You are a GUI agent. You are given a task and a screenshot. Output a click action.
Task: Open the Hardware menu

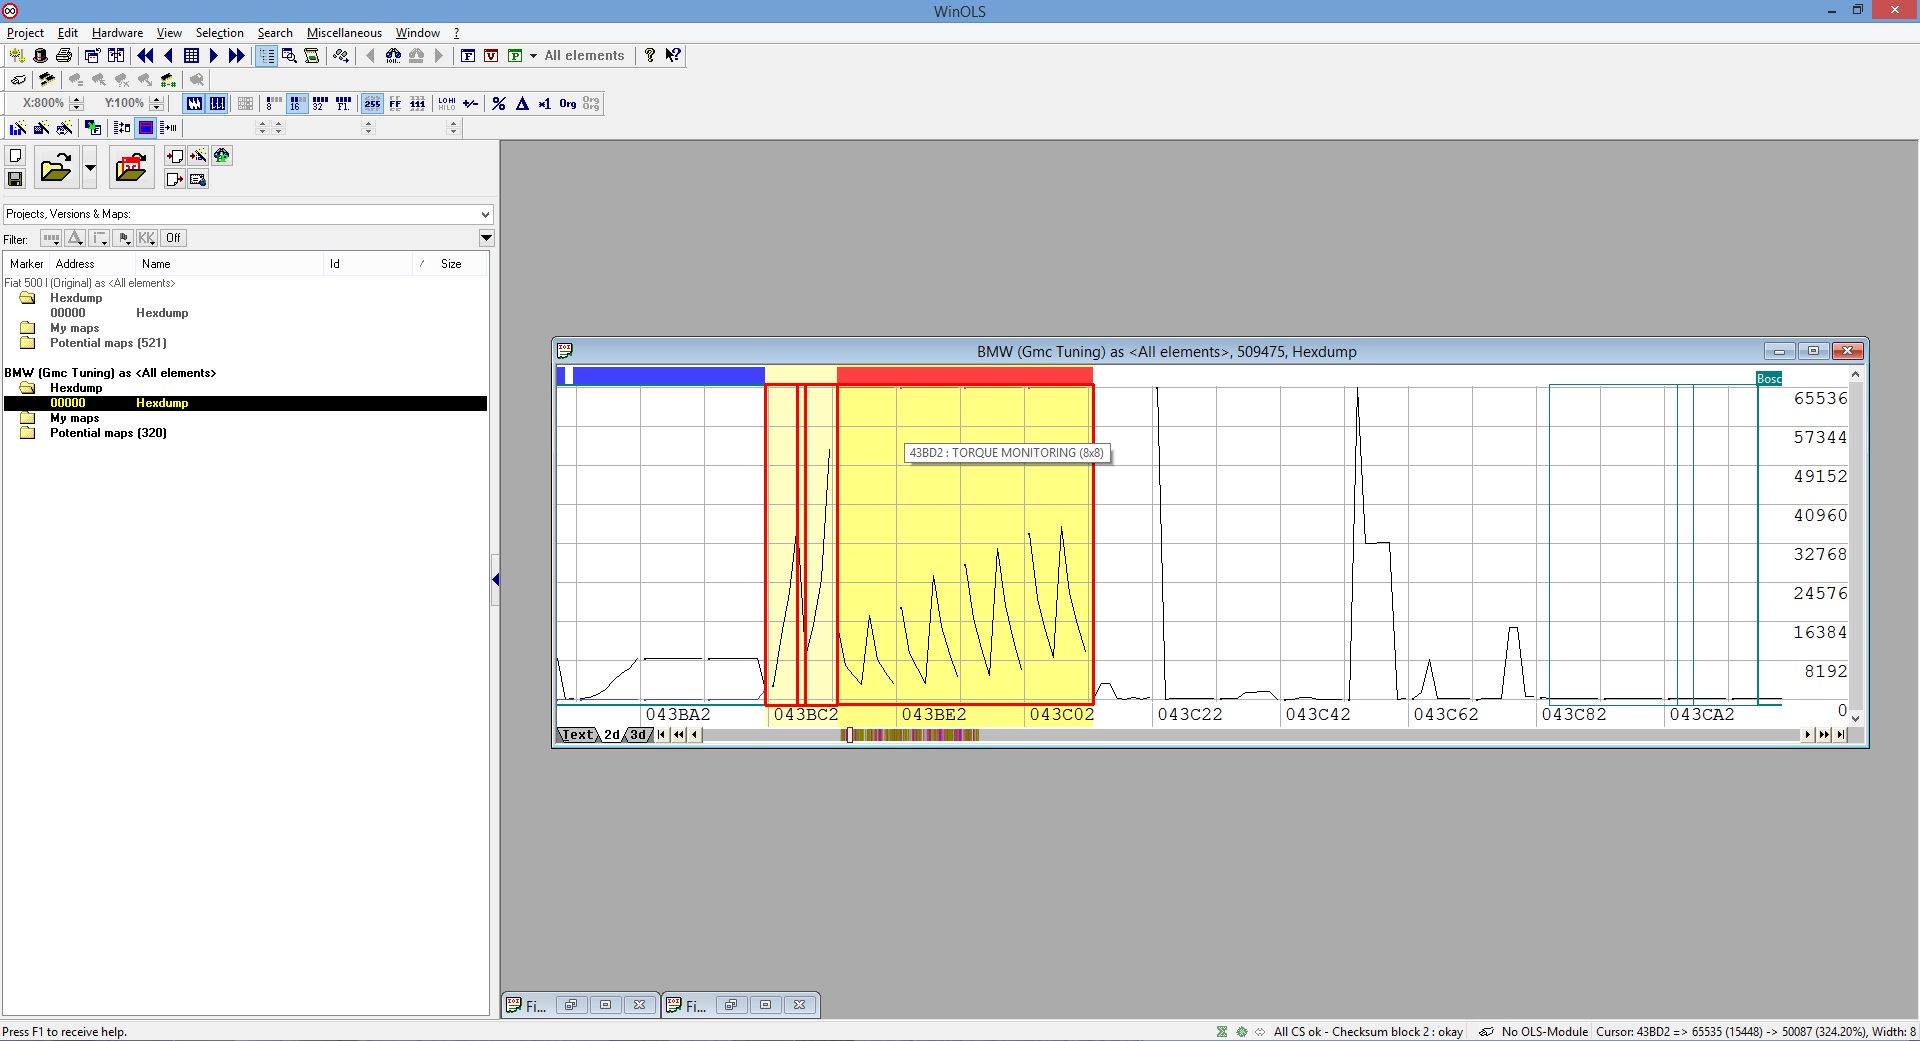(x=117, y=33)
